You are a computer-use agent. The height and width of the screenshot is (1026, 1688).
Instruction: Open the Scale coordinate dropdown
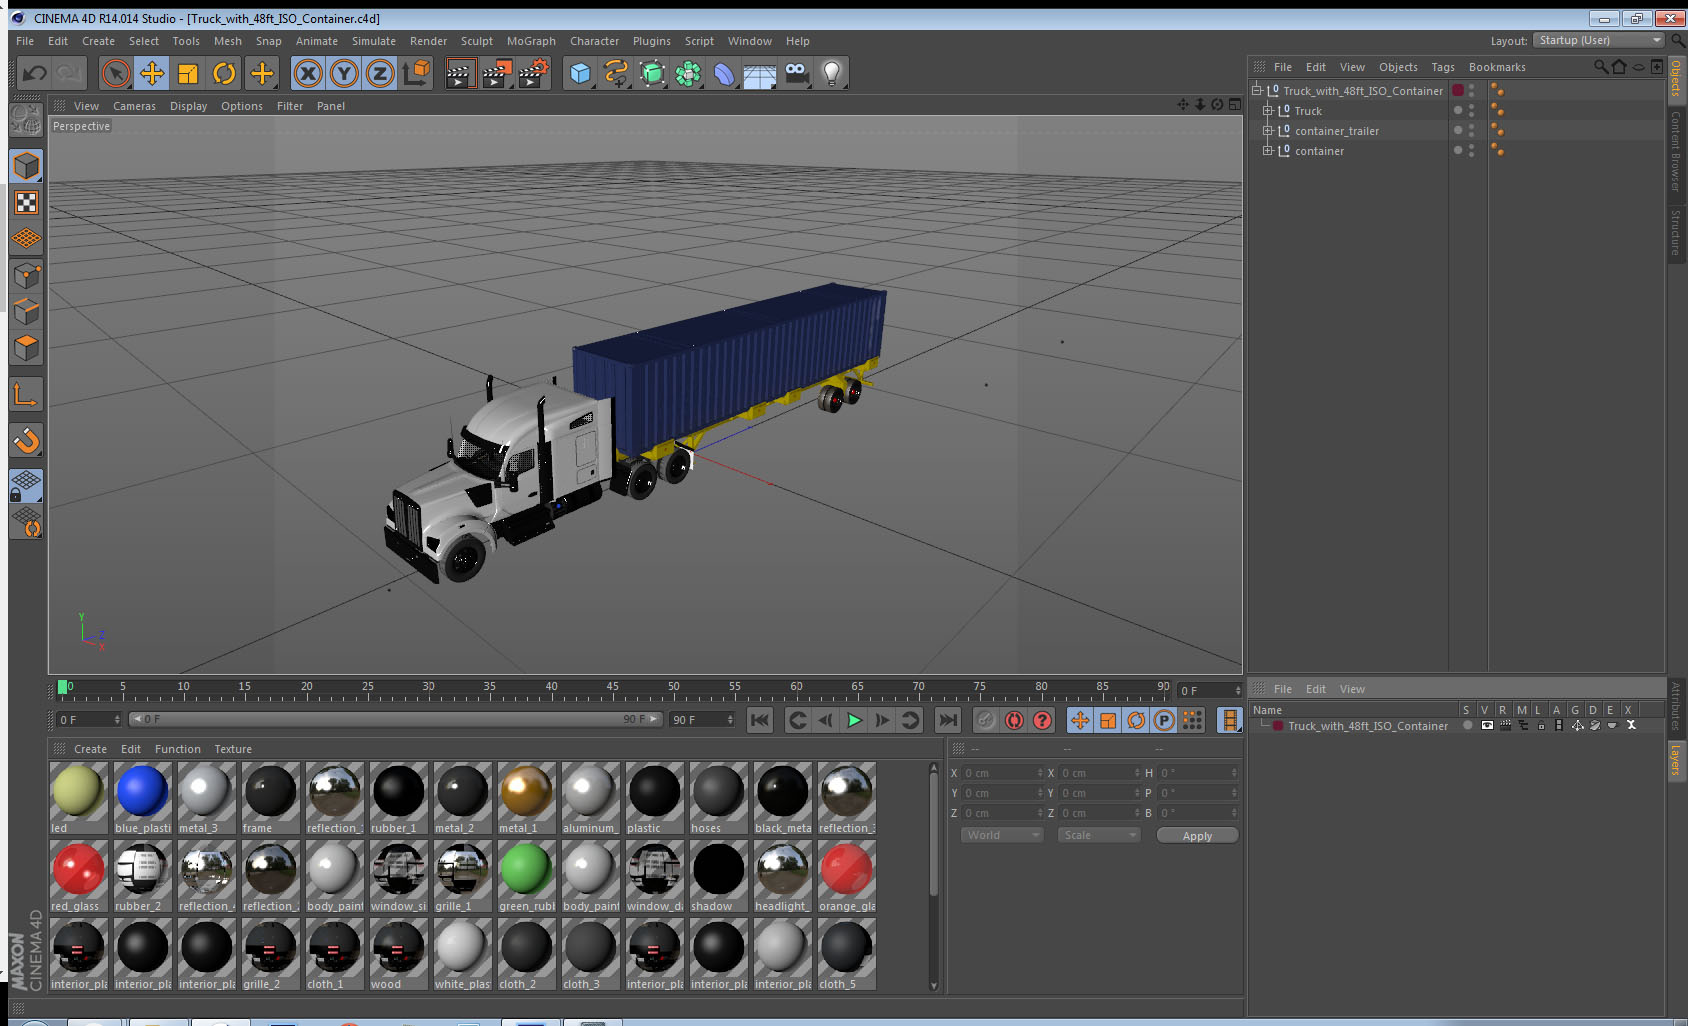coord(1099,835)
